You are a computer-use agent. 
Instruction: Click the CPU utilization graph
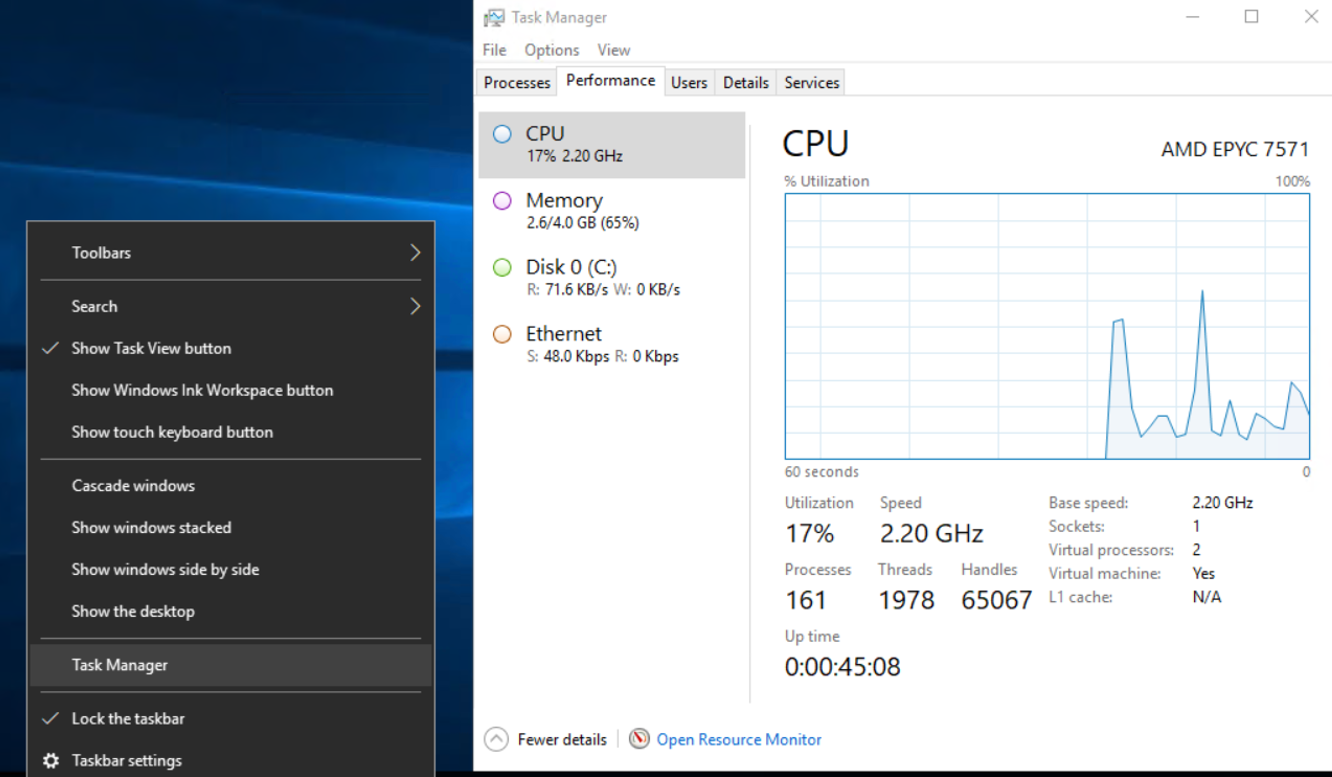pyautogui.click(x=1047, y=326)
